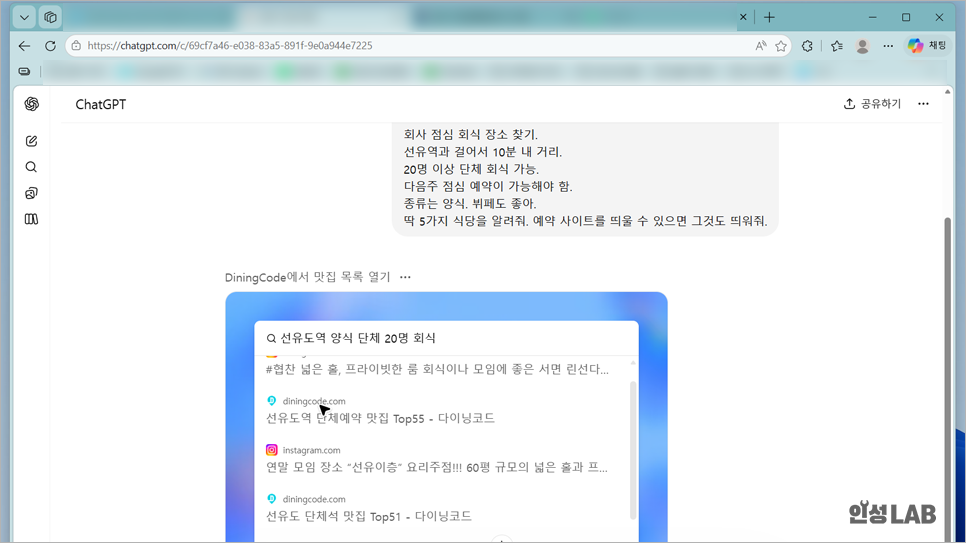966x543 pixels.
Task: Click the Instagram logo icon in results
Action: (x=272, y=450)
